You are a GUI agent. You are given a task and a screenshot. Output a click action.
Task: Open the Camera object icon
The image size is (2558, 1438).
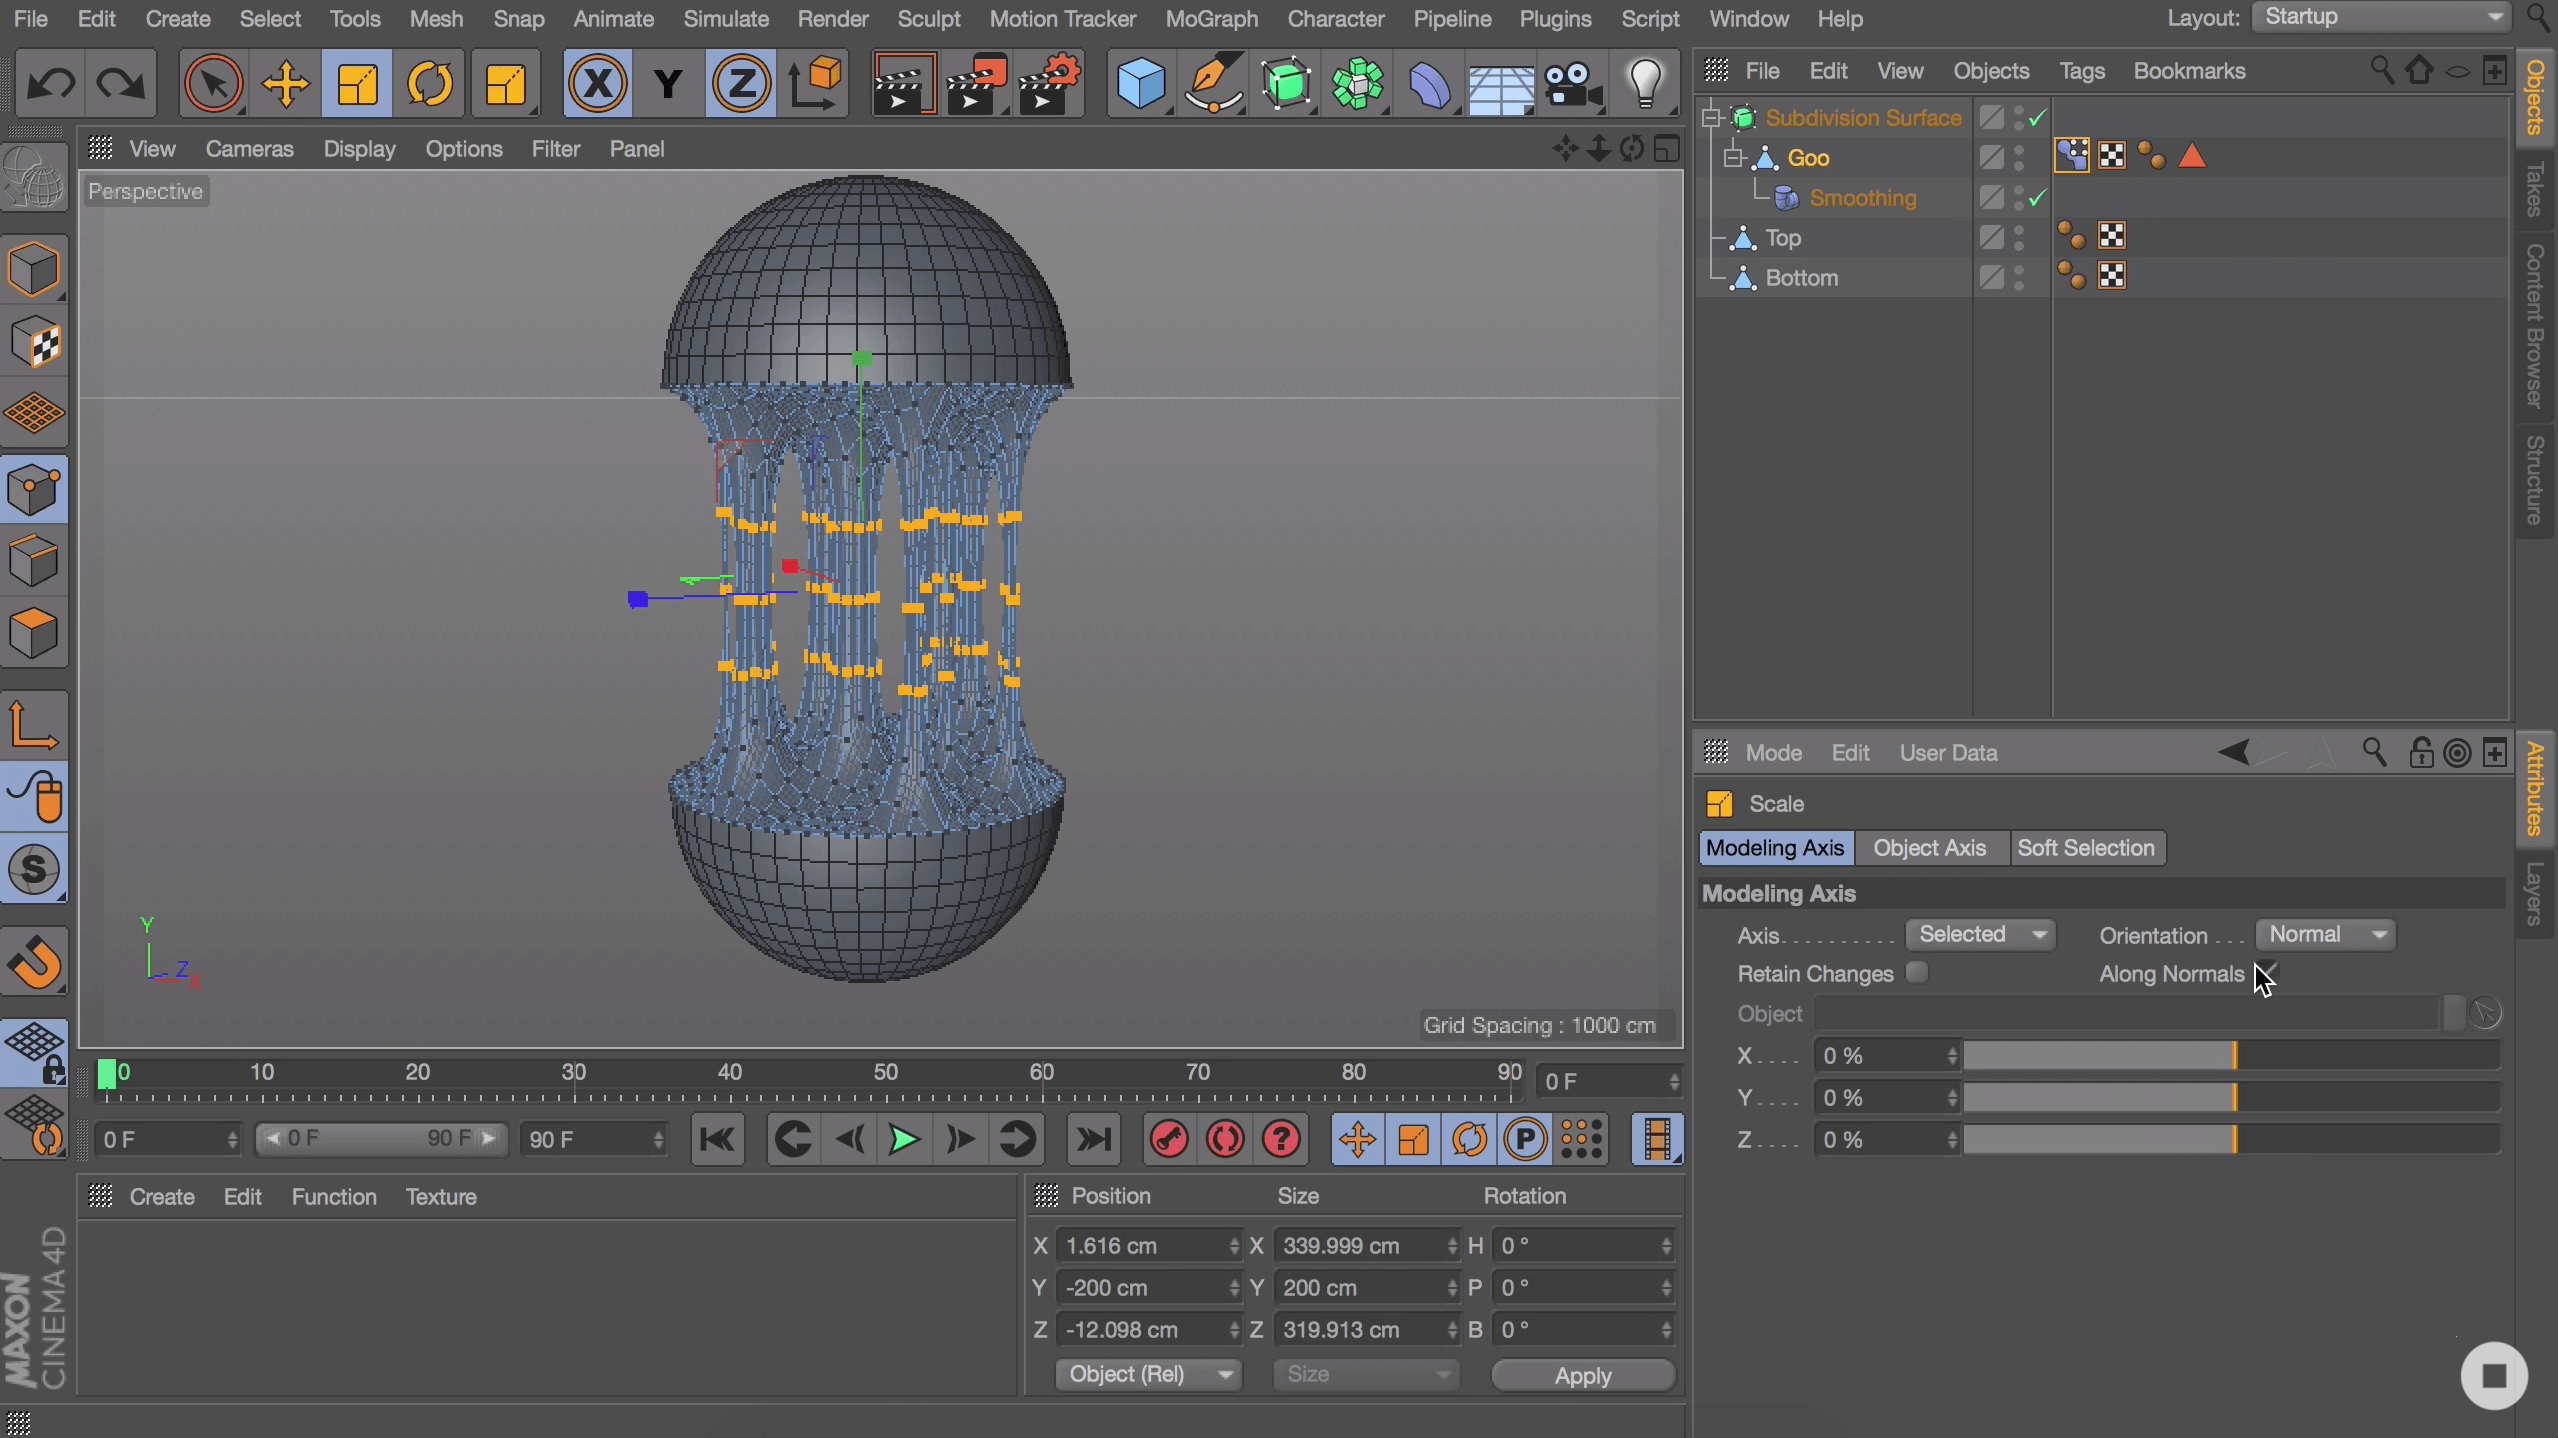point(1572,84)
